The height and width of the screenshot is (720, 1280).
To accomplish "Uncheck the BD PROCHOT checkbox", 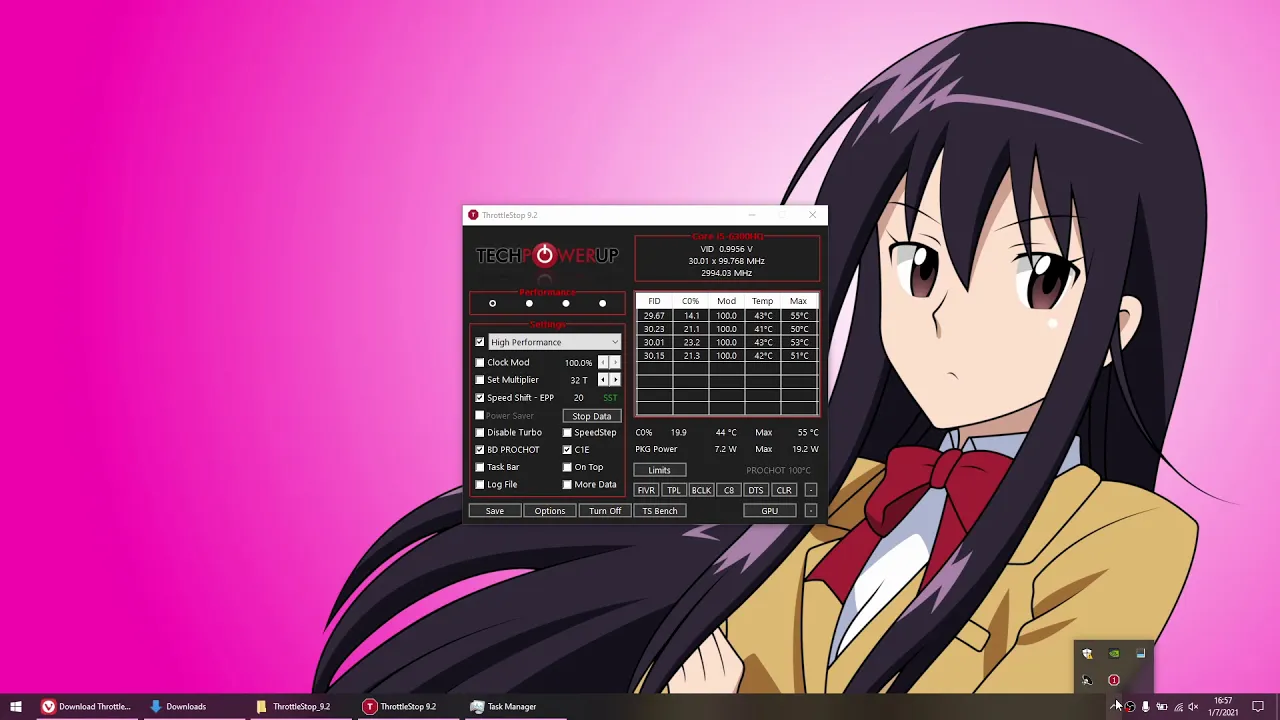I will (480, 450).
